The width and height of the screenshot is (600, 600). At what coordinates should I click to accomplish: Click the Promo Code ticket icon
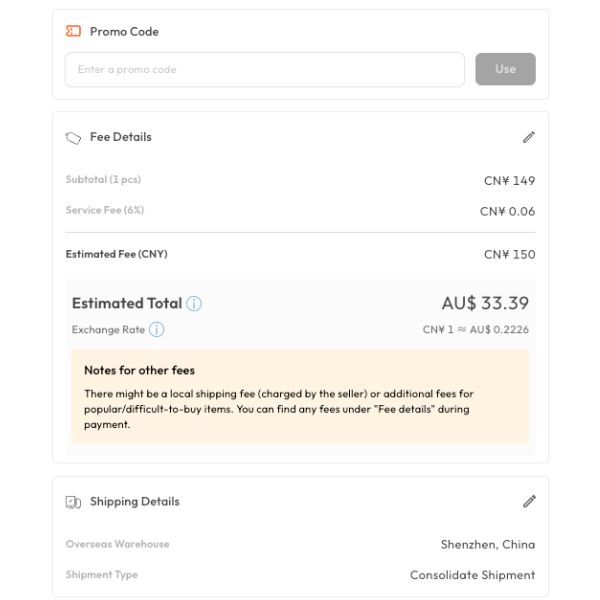[x=73, y=31]
